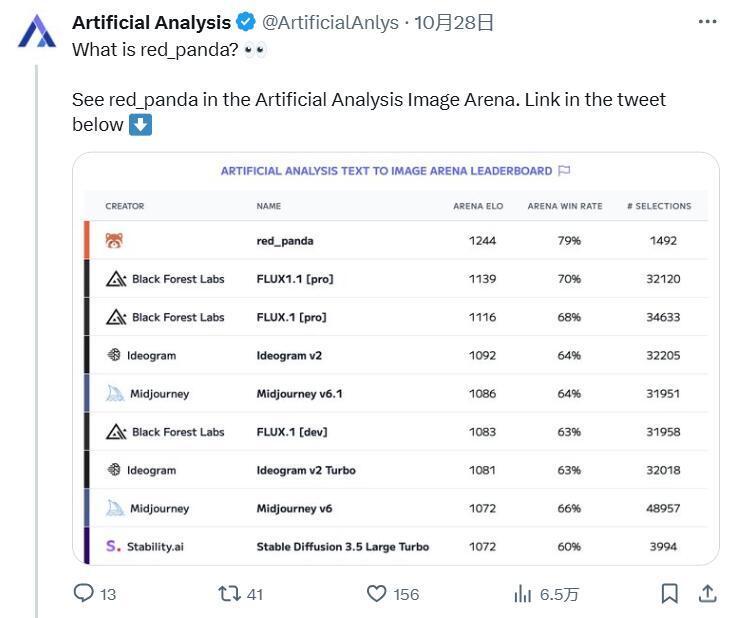This screenshot has width=736, height=618.
Task: Click the flag icon beside the leaderboard title
Action: [564, 171]
